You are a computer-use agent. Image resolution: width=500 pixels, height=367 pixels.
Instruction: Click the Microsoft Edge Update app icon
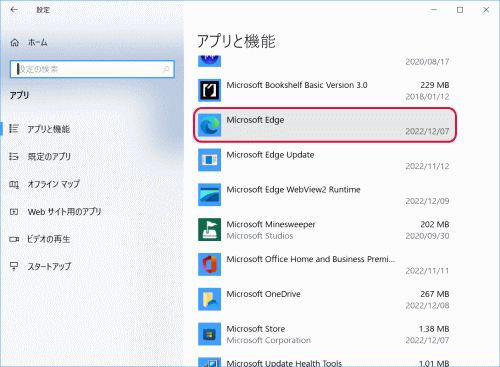[x=209, y=160]
